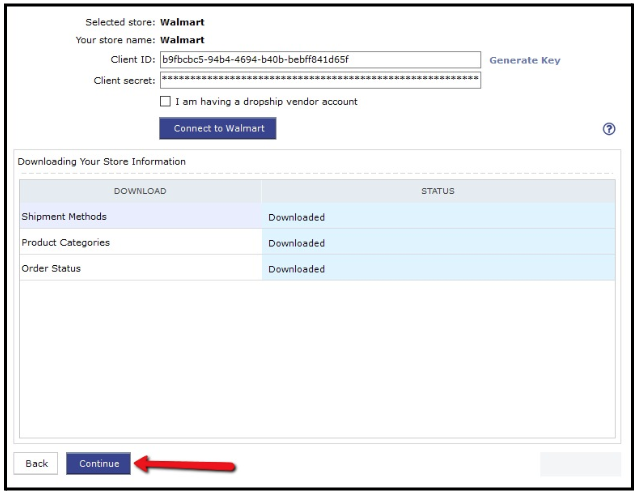Screen dimensions: 637x494
Task: Click the greyed-out blank button at bottom right
Action: click(x=580, y=463)
